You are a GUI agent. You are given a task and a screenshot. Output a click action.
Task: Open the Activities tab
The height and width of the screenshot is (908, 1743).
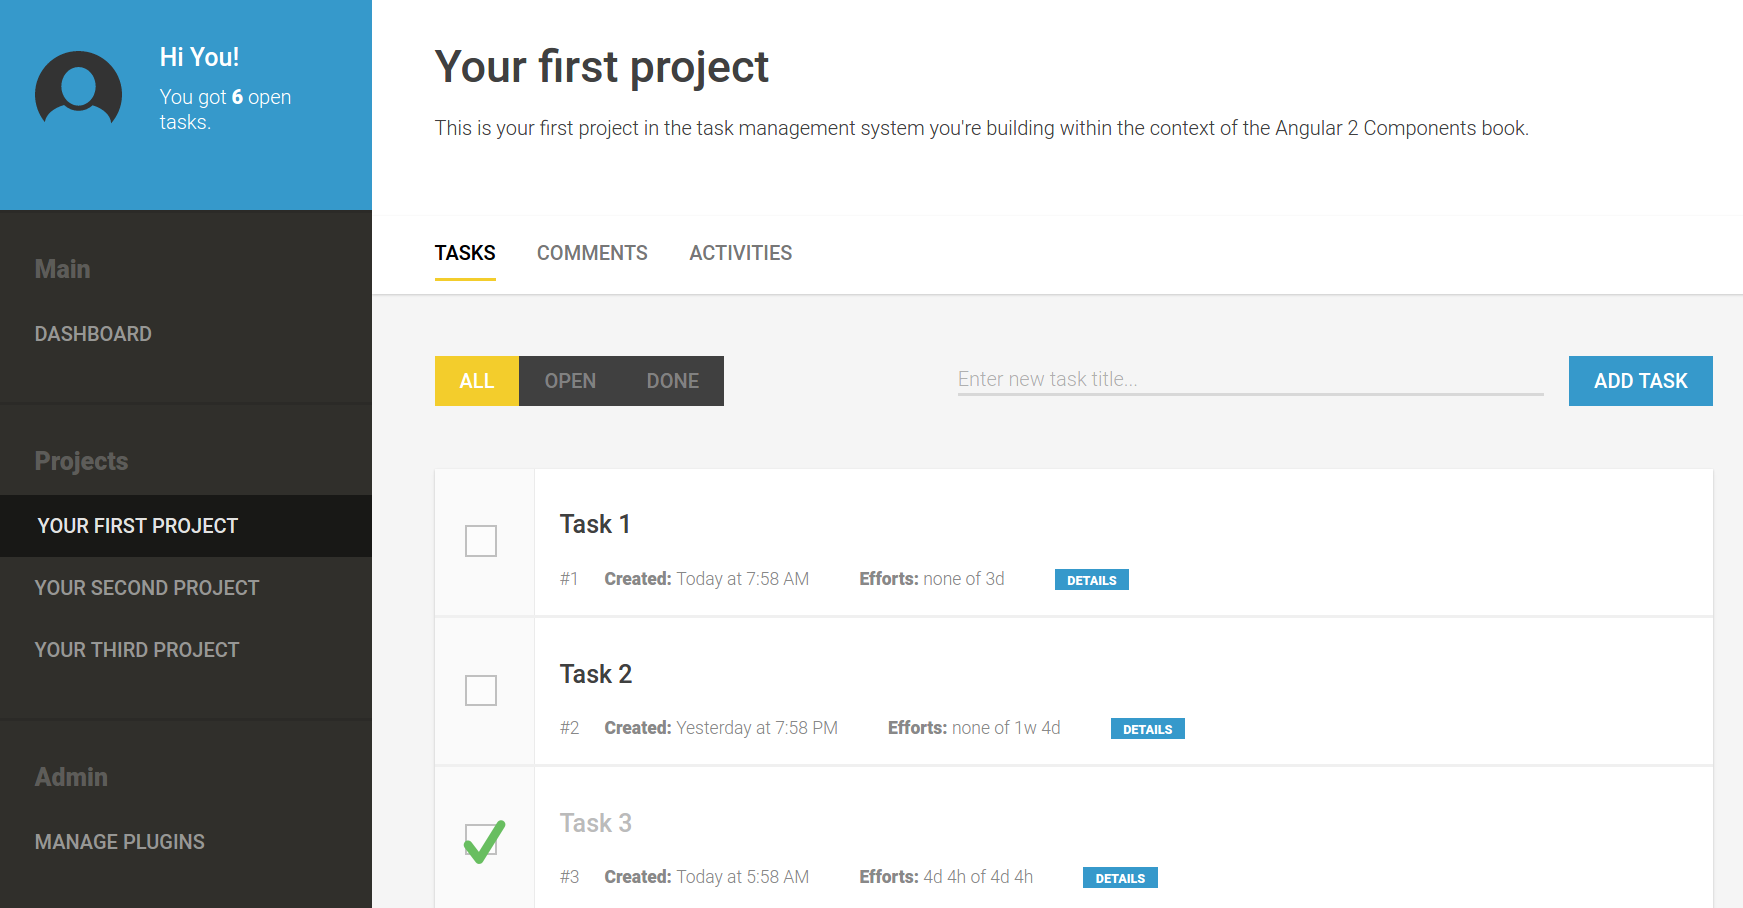[x=740, y=253]
